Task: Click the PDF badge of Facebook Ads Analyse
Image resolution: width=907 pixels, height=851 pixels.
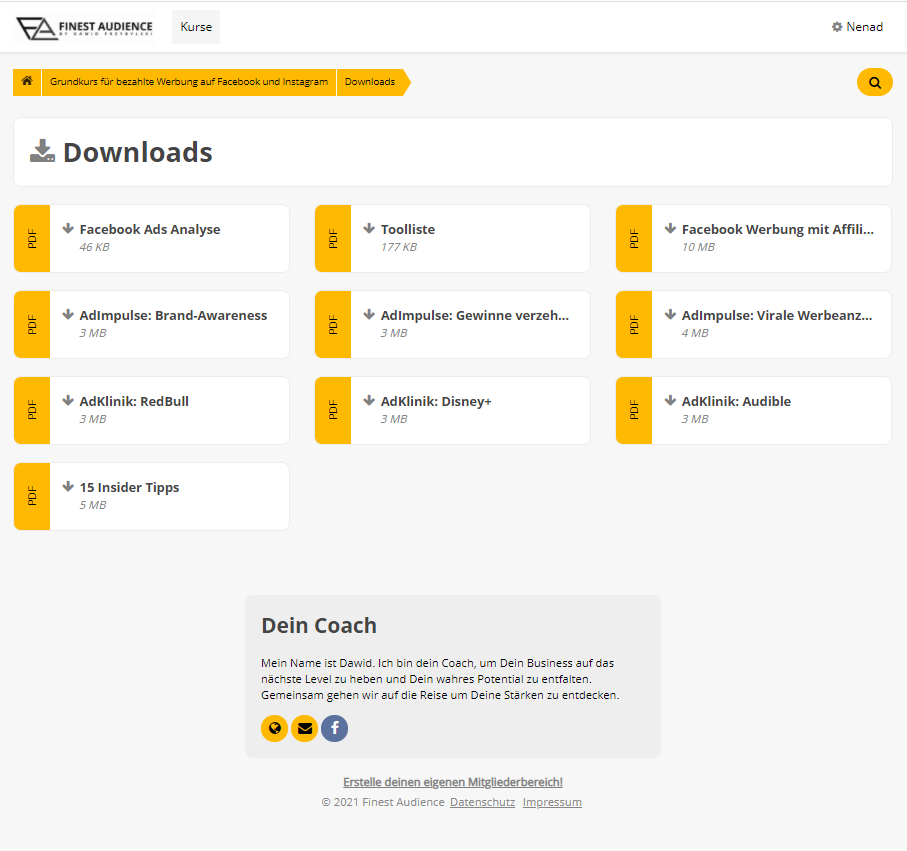Action: [x=32, y=238]
